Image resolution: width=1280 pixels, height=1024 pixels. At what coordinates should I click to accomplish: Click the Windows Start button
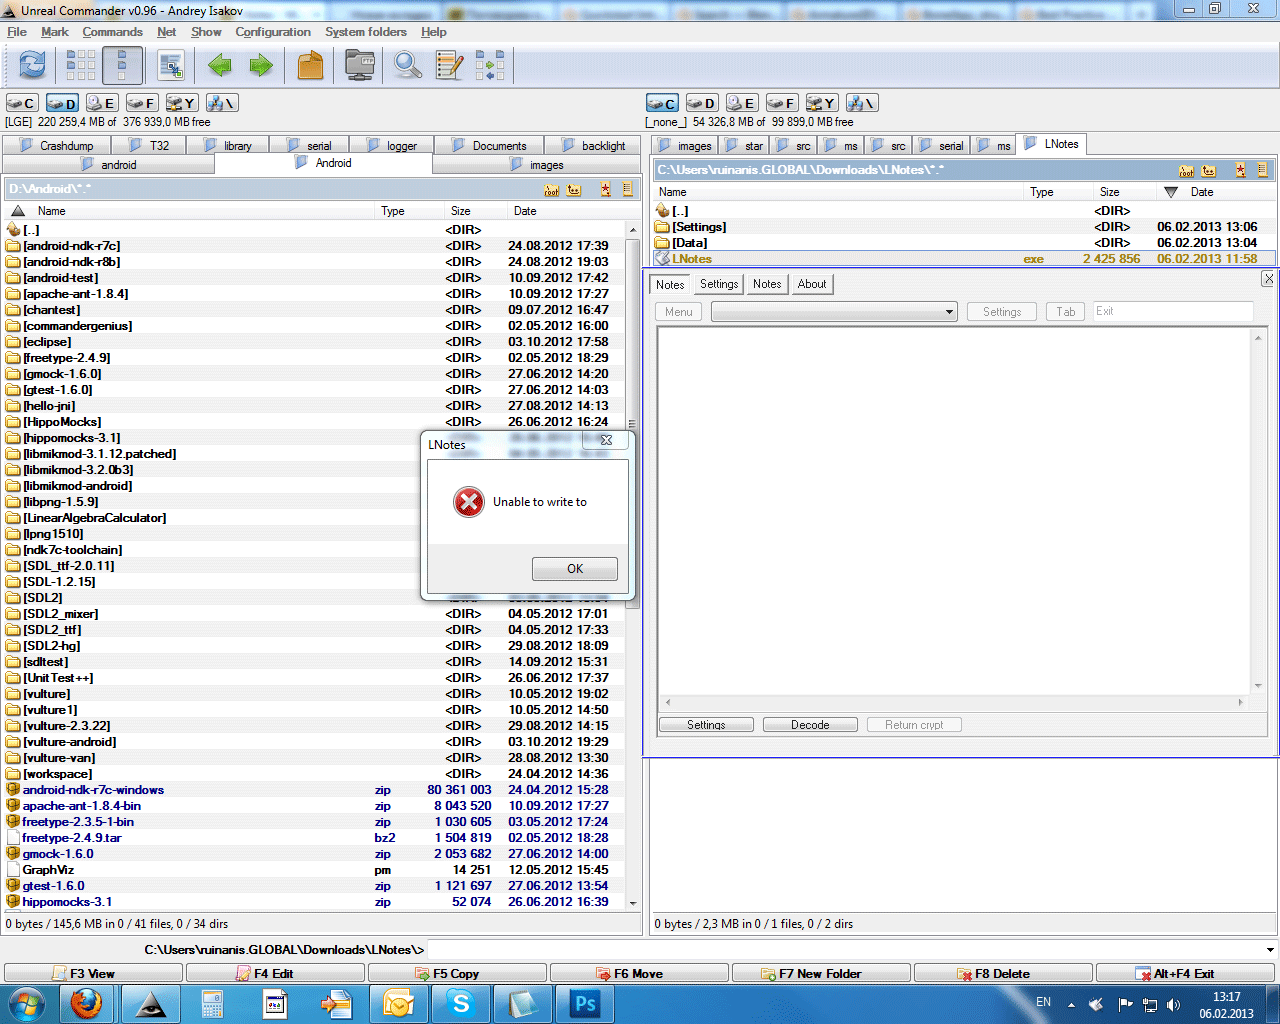27,1003
